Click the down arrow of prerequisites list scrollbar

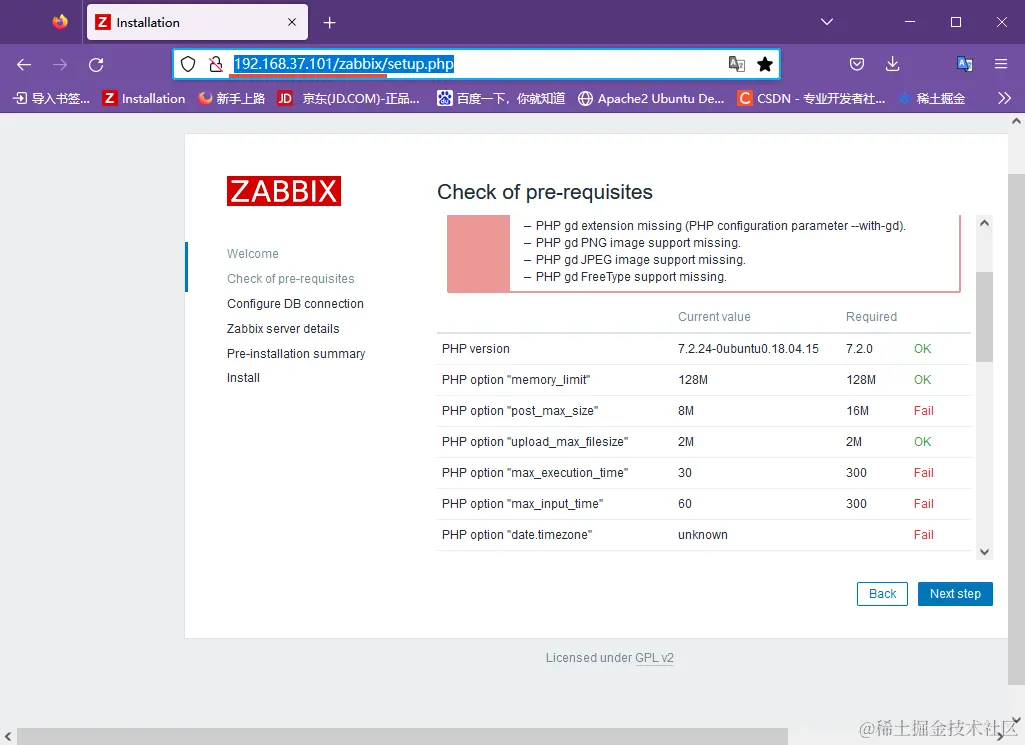click(x=984, y=552)
